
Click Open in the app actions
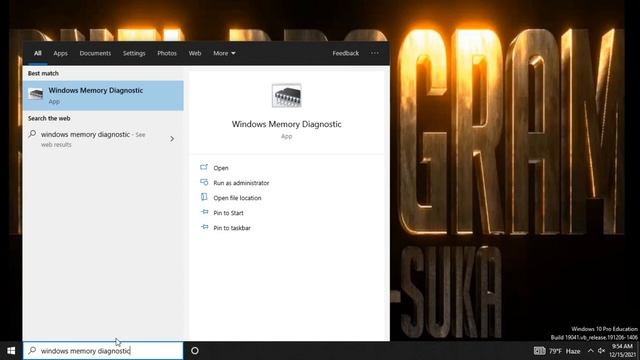tap(221, 168)
